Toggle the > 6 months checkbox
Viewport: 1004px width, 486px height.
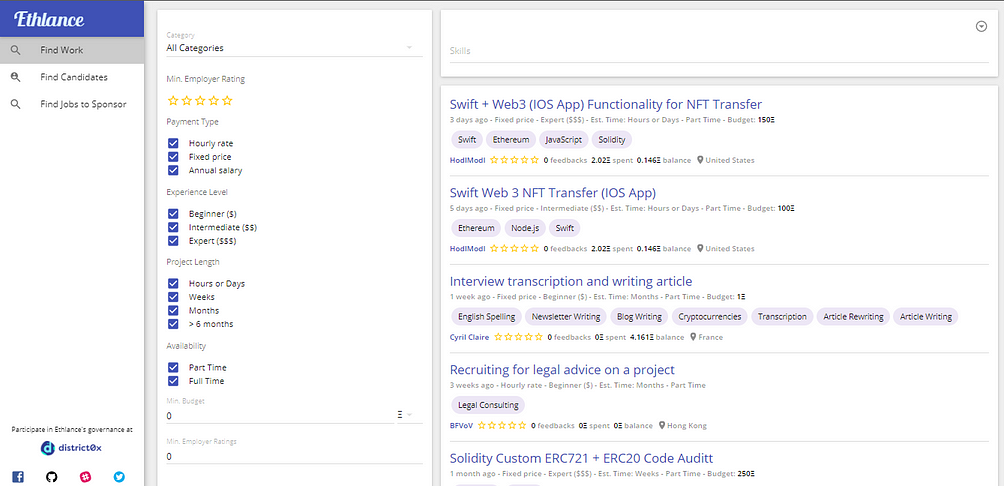173,324
